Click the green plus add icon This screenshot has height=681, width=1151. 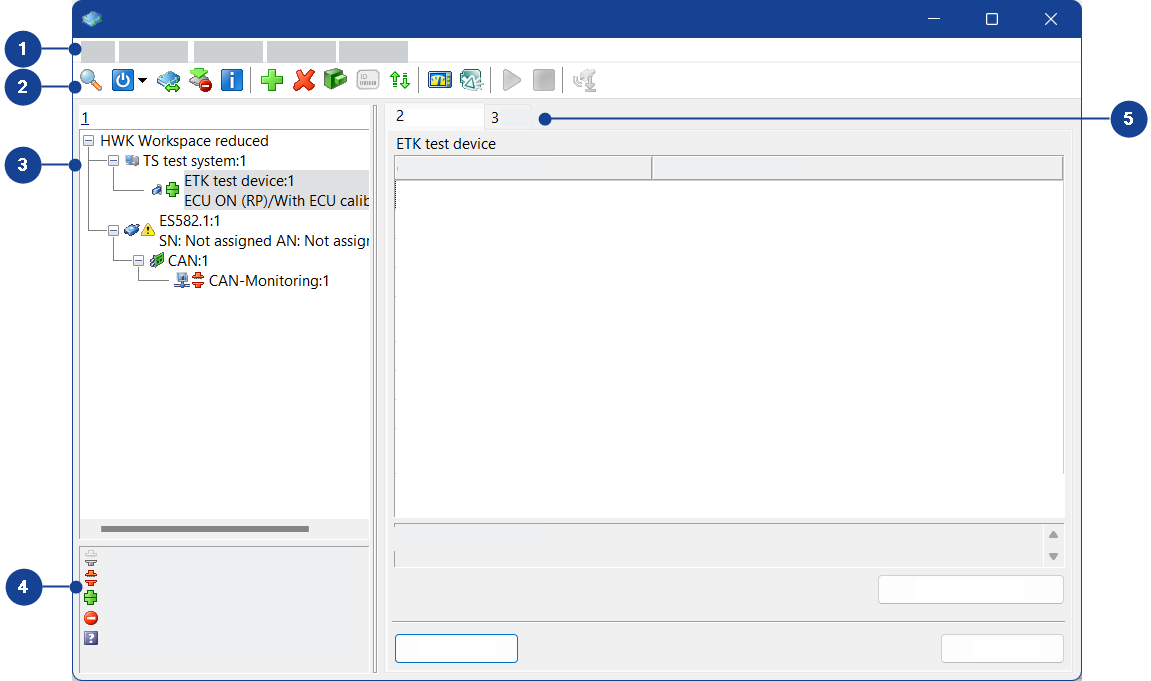coord(272,80)
